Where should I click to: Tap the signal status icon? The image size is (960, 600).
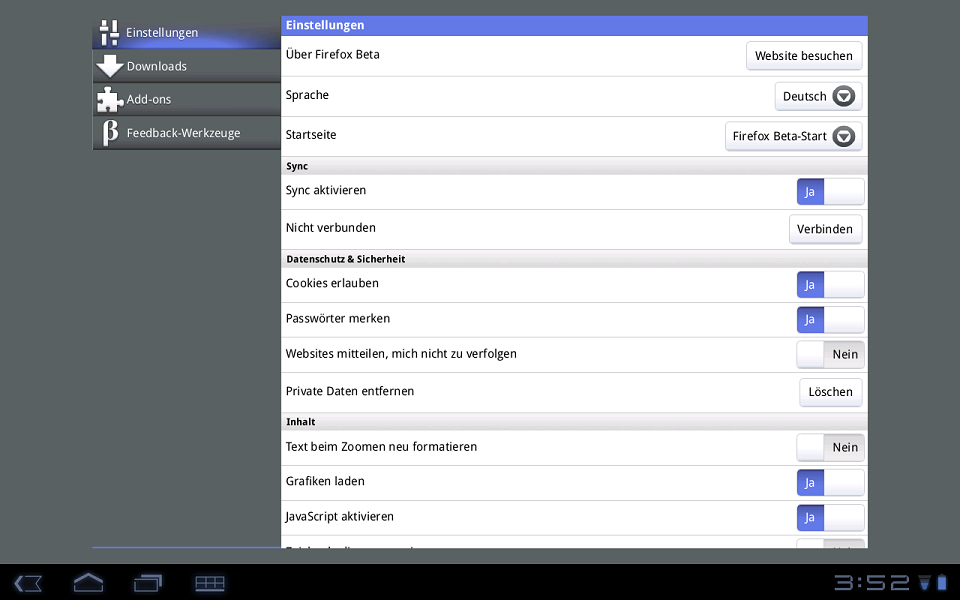coord(925,582)
